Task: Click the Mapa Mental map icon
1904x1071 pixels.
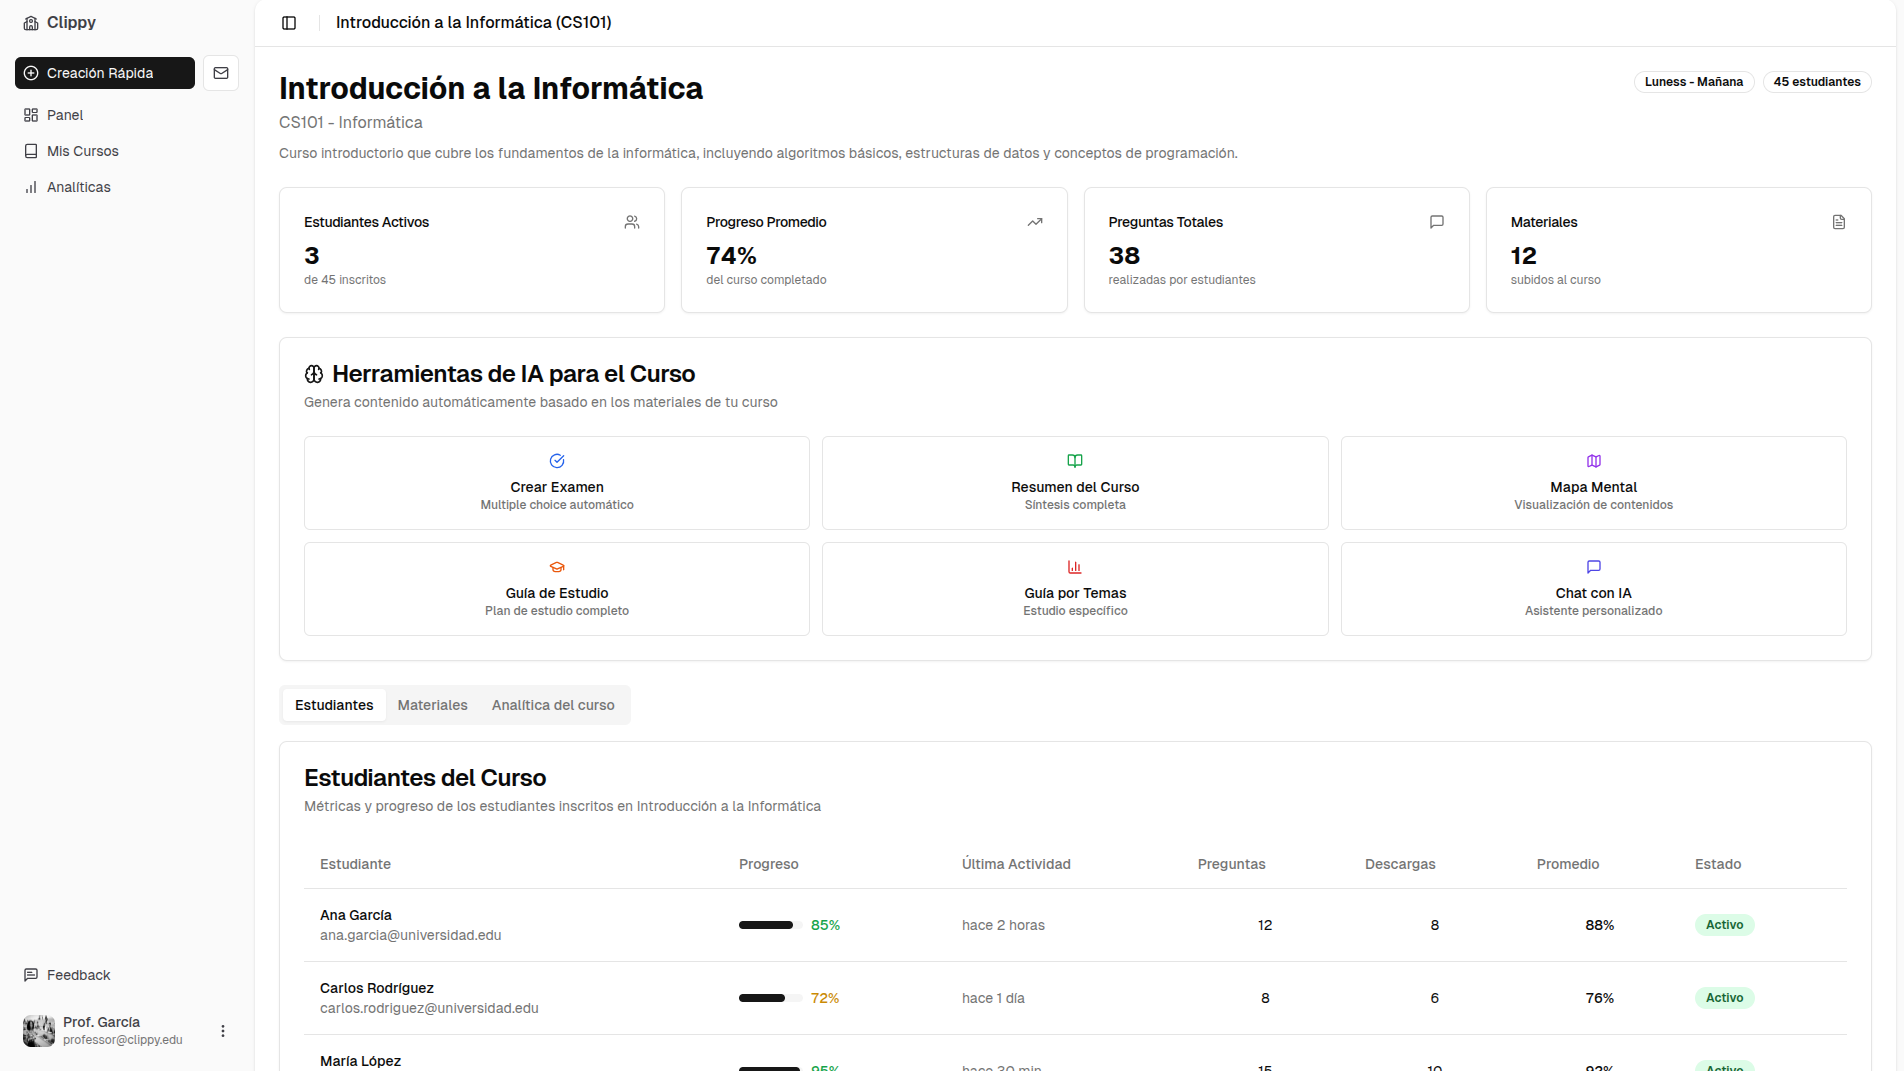Action: (x=1593, y=461)
